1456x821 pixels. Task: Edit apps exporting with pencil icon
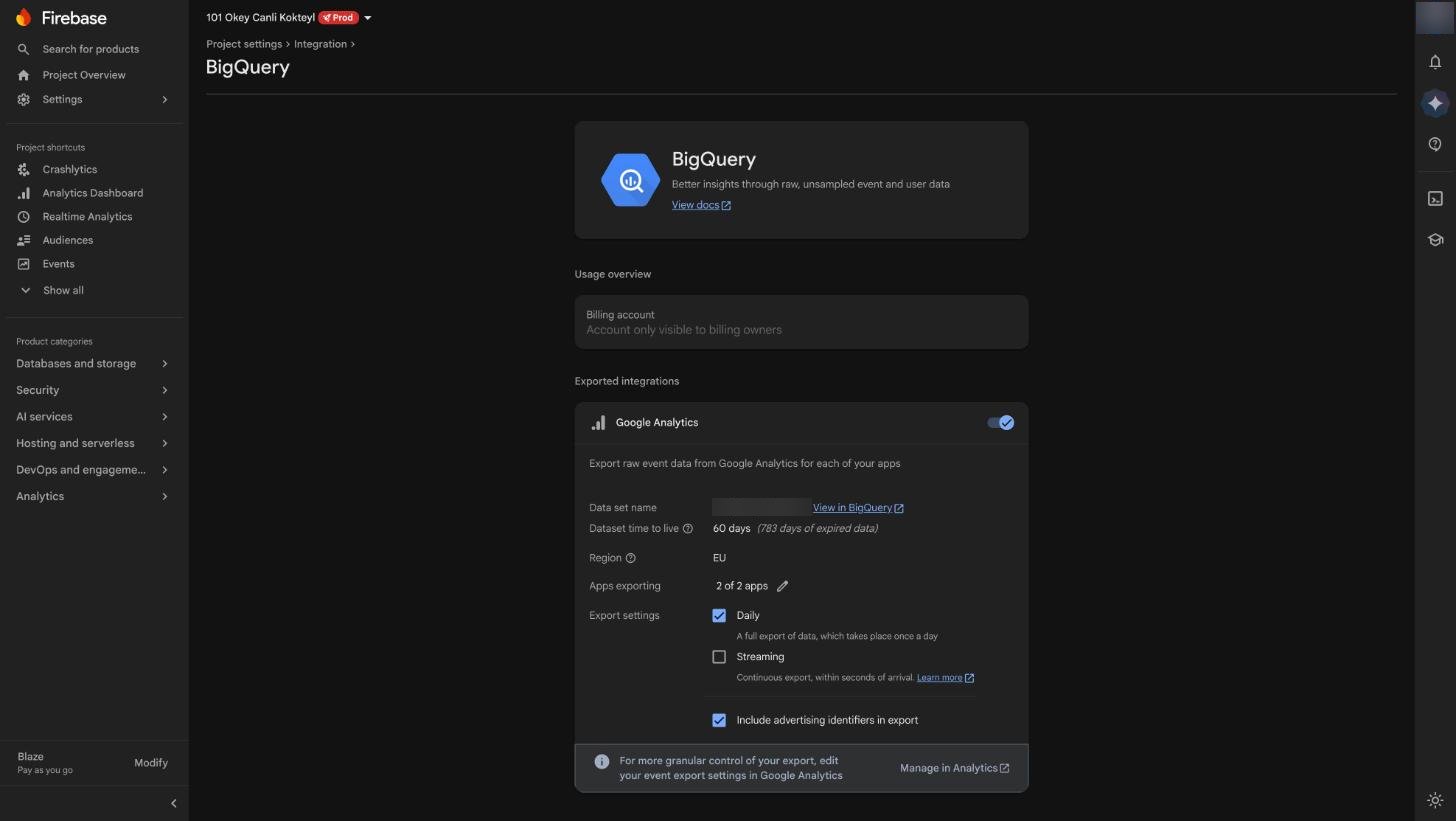[783, 586]
